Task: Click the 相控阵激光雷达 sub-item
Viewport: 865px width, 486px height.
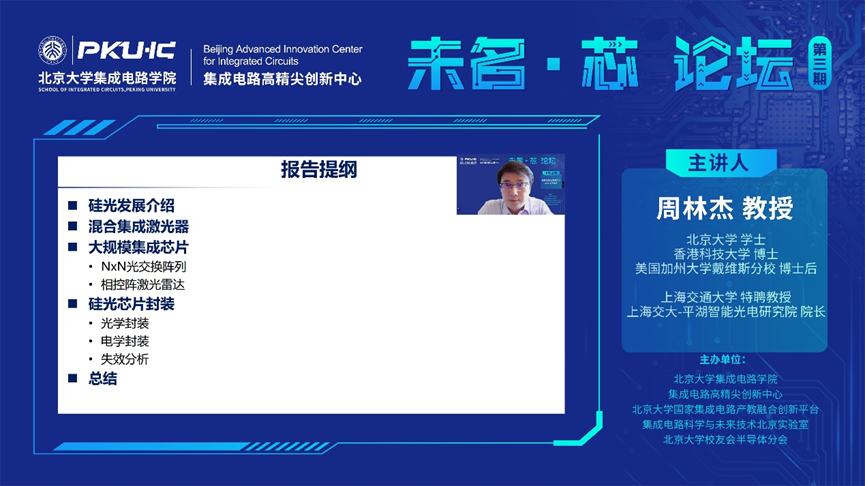Action: pyautogui.click(x=143, y=285)
